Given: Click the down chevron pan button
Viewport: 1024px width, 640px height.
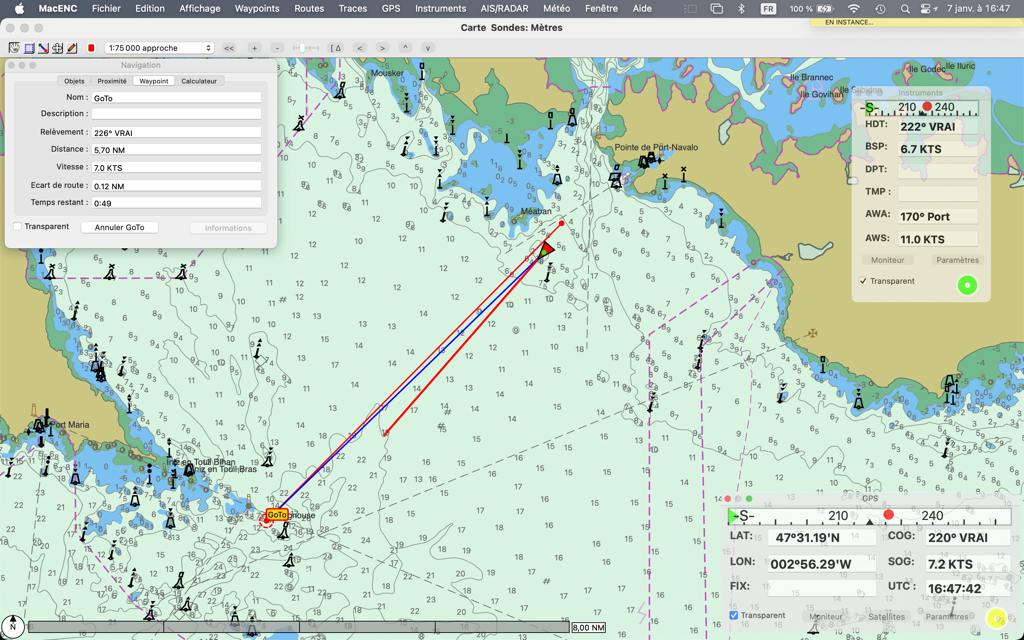Looking at the screenshot, I should 427,48.
